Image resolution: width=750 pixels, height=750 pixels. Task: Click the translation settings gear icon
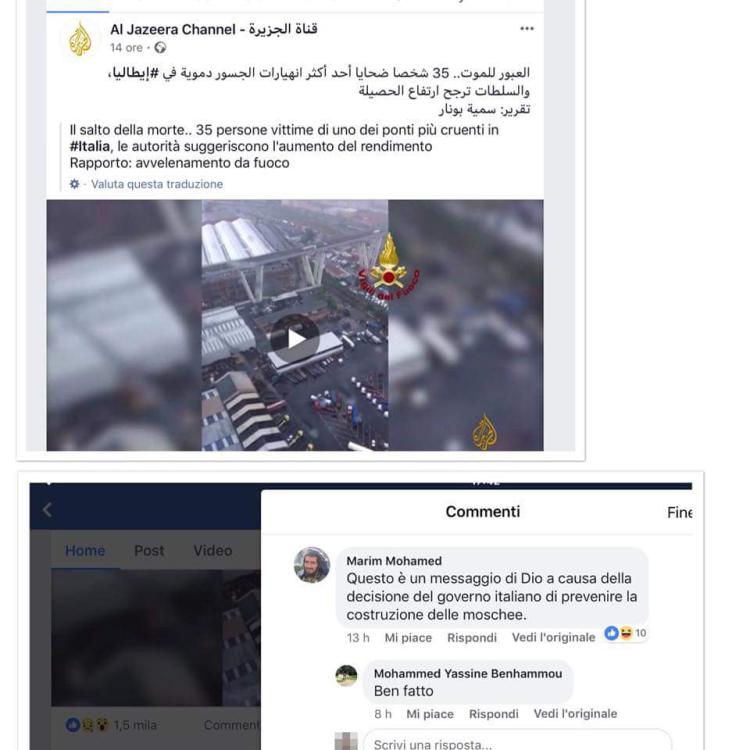(x=75, y=184)
